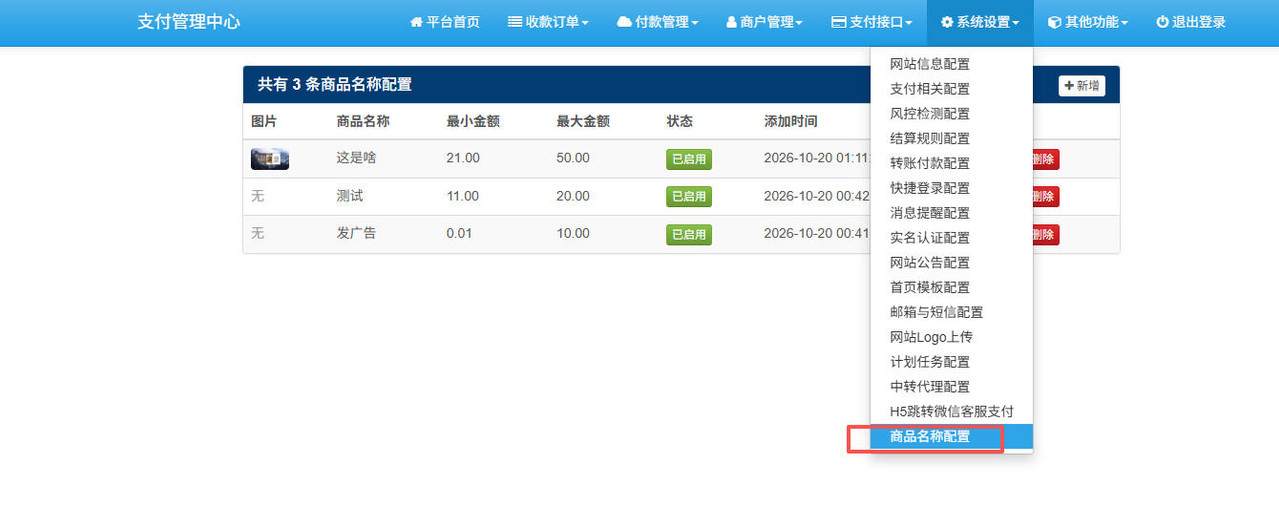This screenshot has width=1279, height=507.
Task: Open 风控检测配置 from dropdown
Action: 951,114
